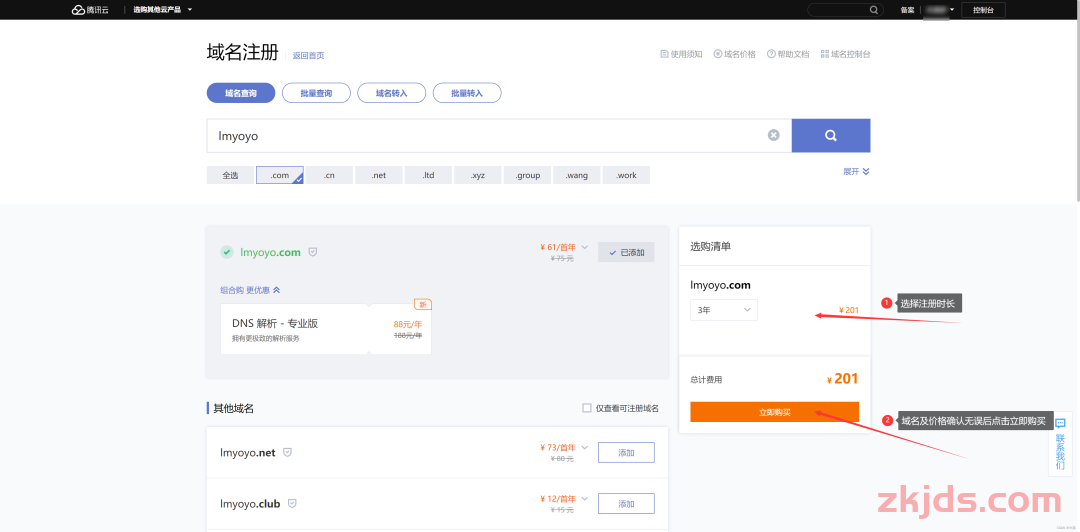Click the Tencent Cloud logo
Screen dimensions: 1080x532
tap(90, 10)
